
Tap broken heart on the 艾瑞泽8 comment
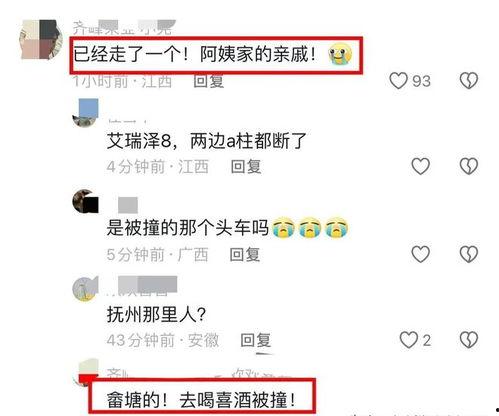469,166
